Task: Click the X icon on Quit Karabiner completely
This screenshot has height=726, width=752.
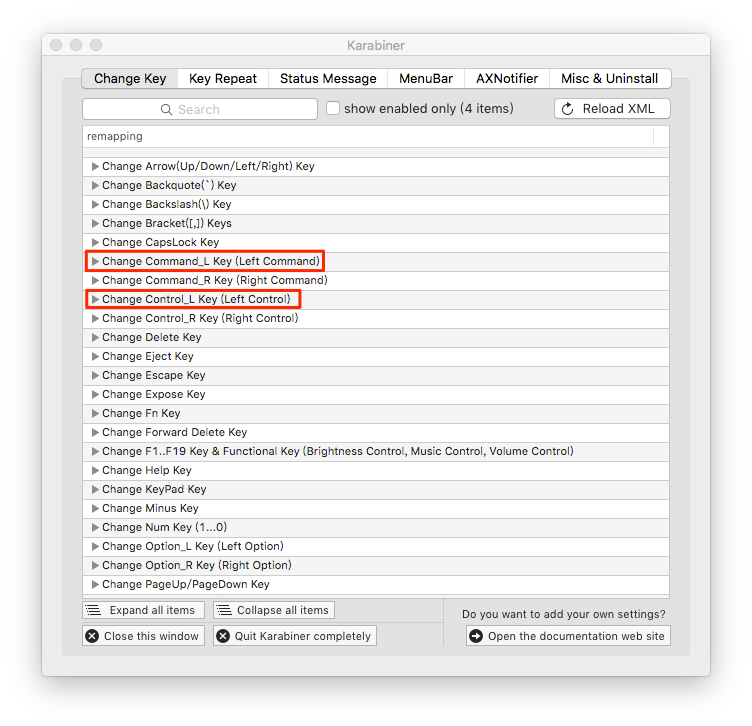Action: coord(223,636)
